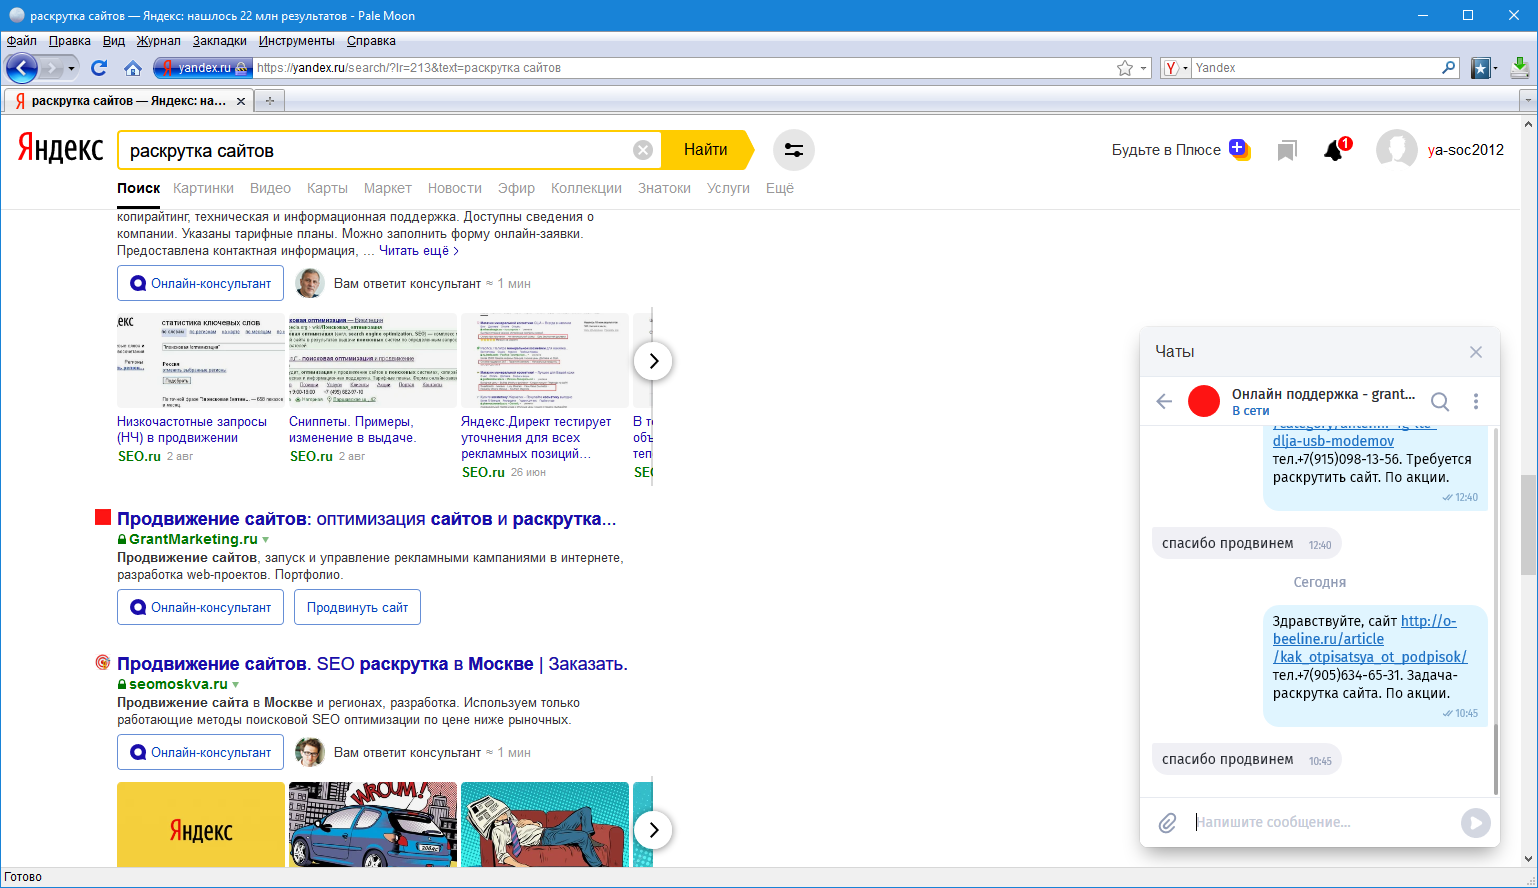Open the Downloads green arrow icon

[1520, 68]
